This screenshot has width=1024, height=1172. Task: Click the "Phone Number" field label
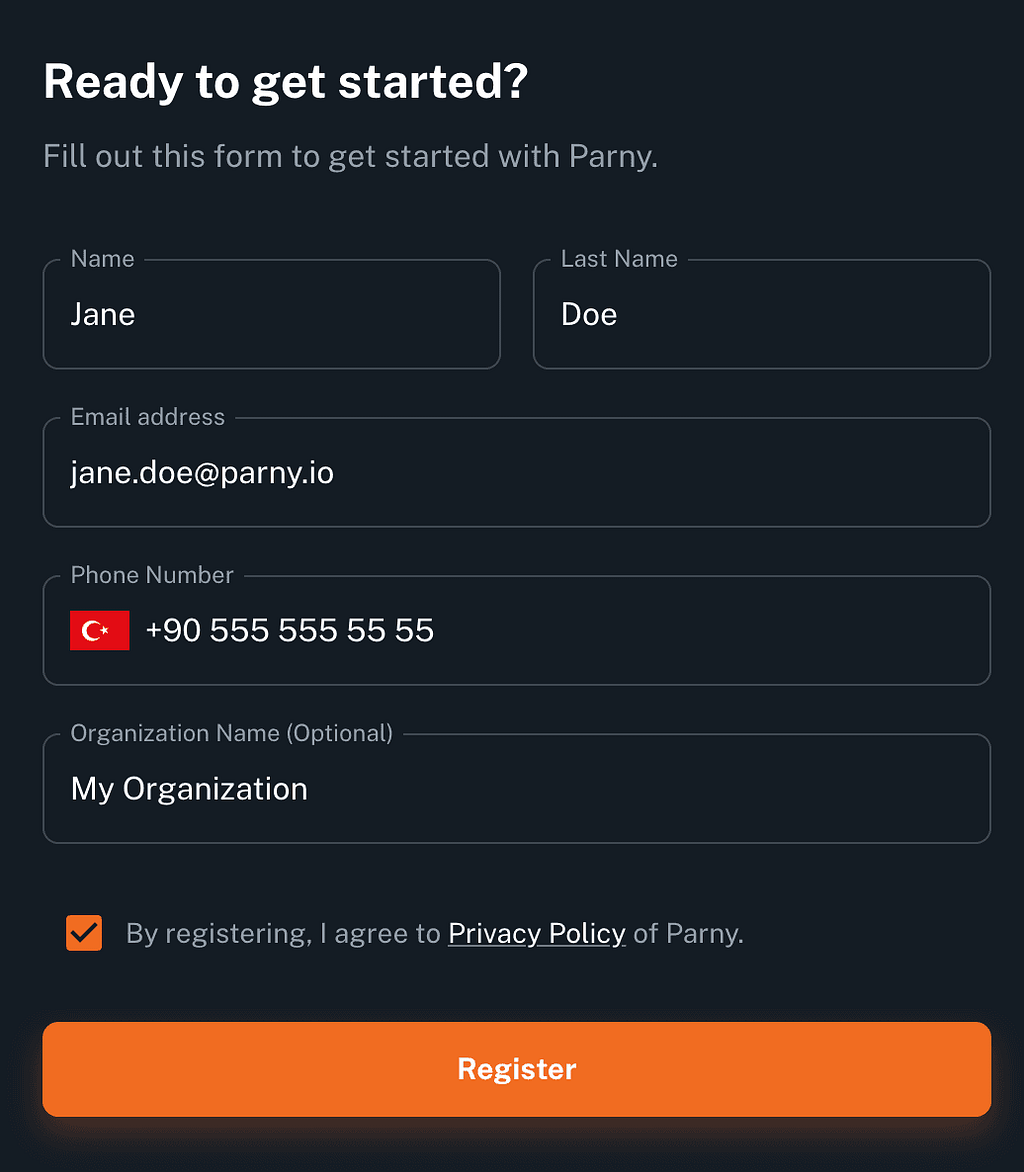coord(152,575)
